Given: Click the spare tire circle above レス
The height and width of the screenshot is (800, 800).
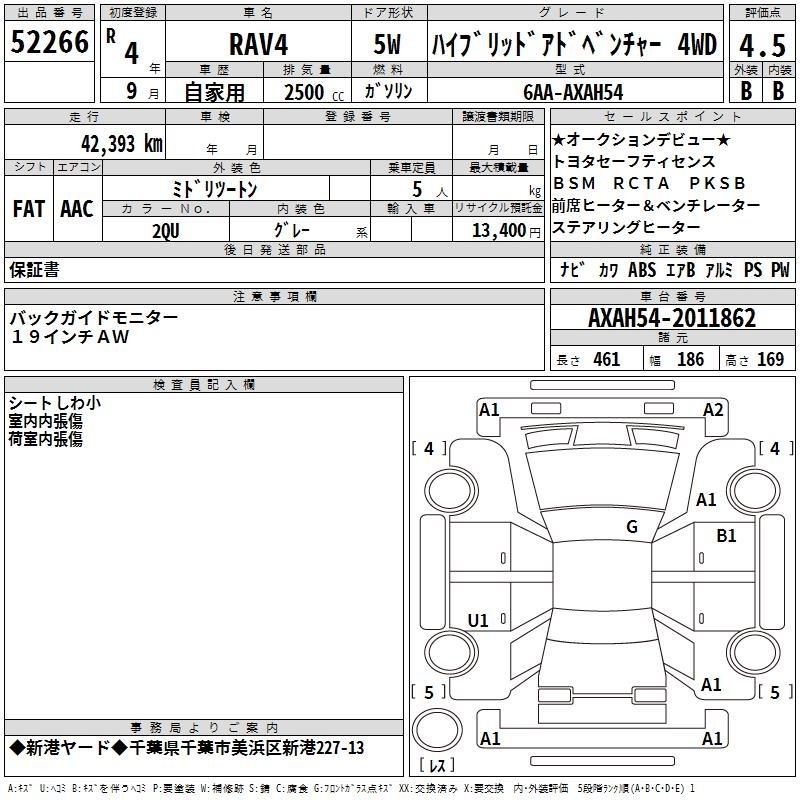Looking at the screenshot, I should click(x=437, y=730).
